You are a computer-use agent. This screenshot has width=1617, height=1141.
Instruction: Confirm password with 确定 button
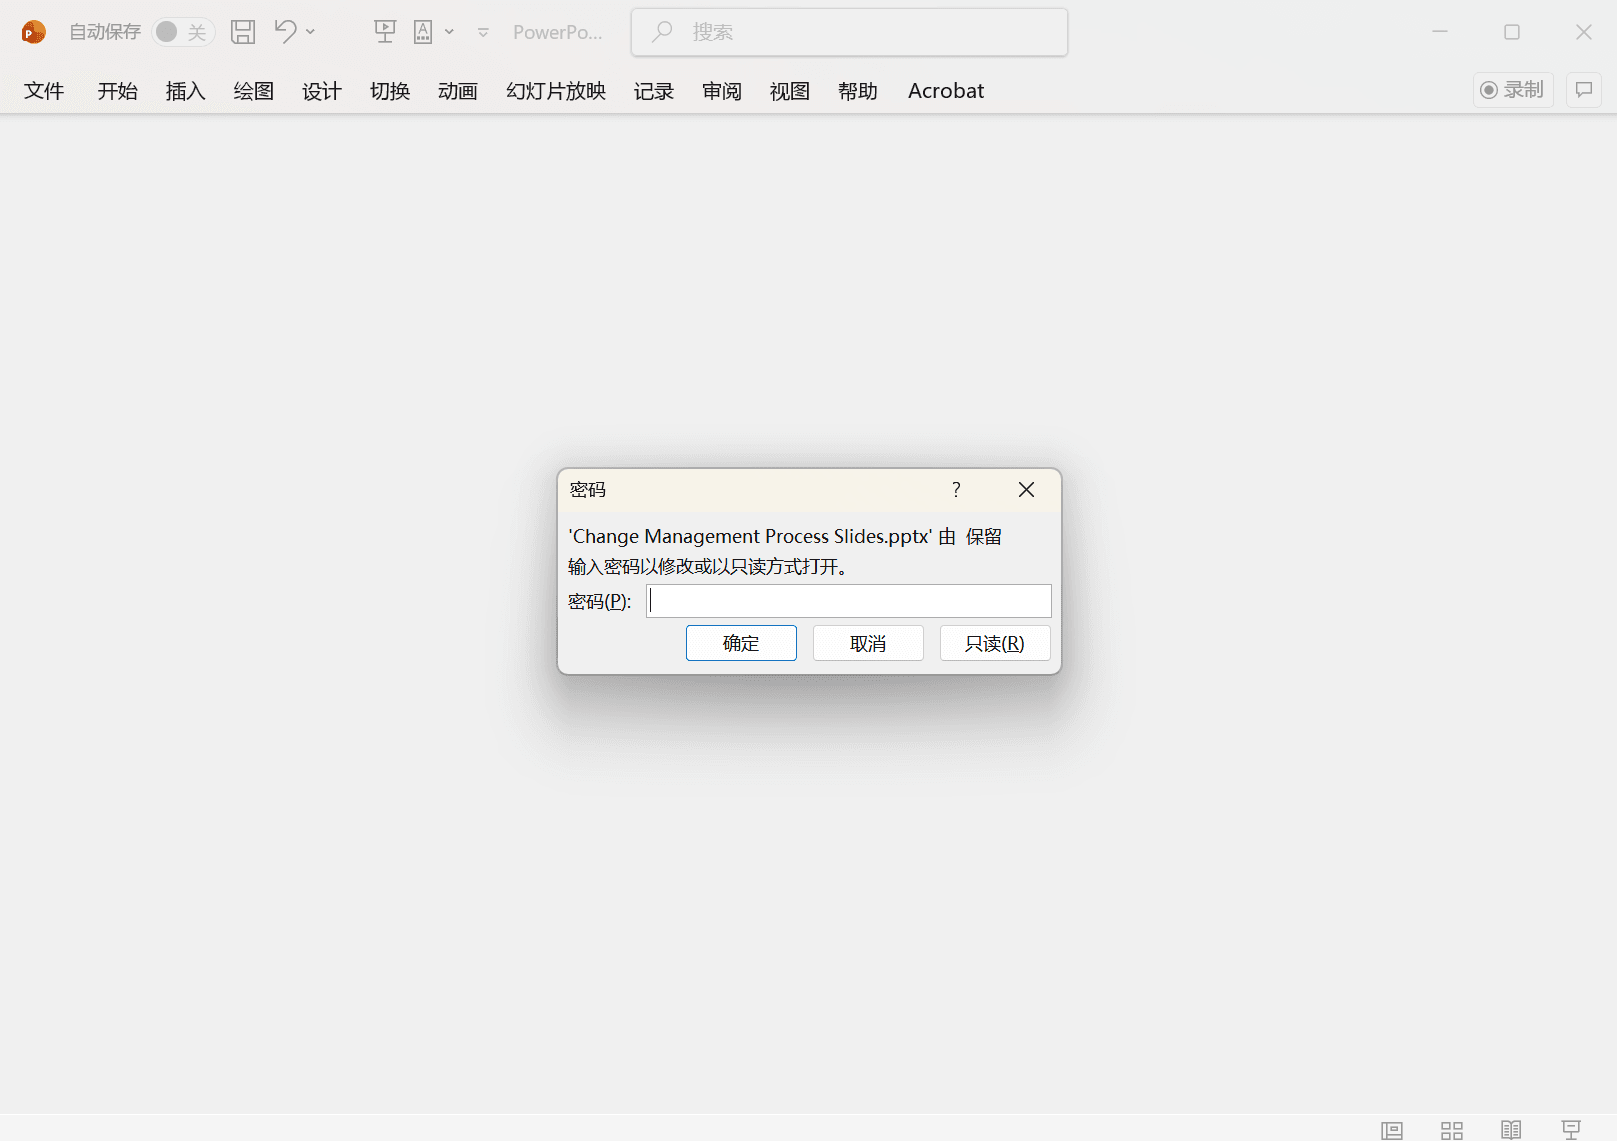pos(741,643)
